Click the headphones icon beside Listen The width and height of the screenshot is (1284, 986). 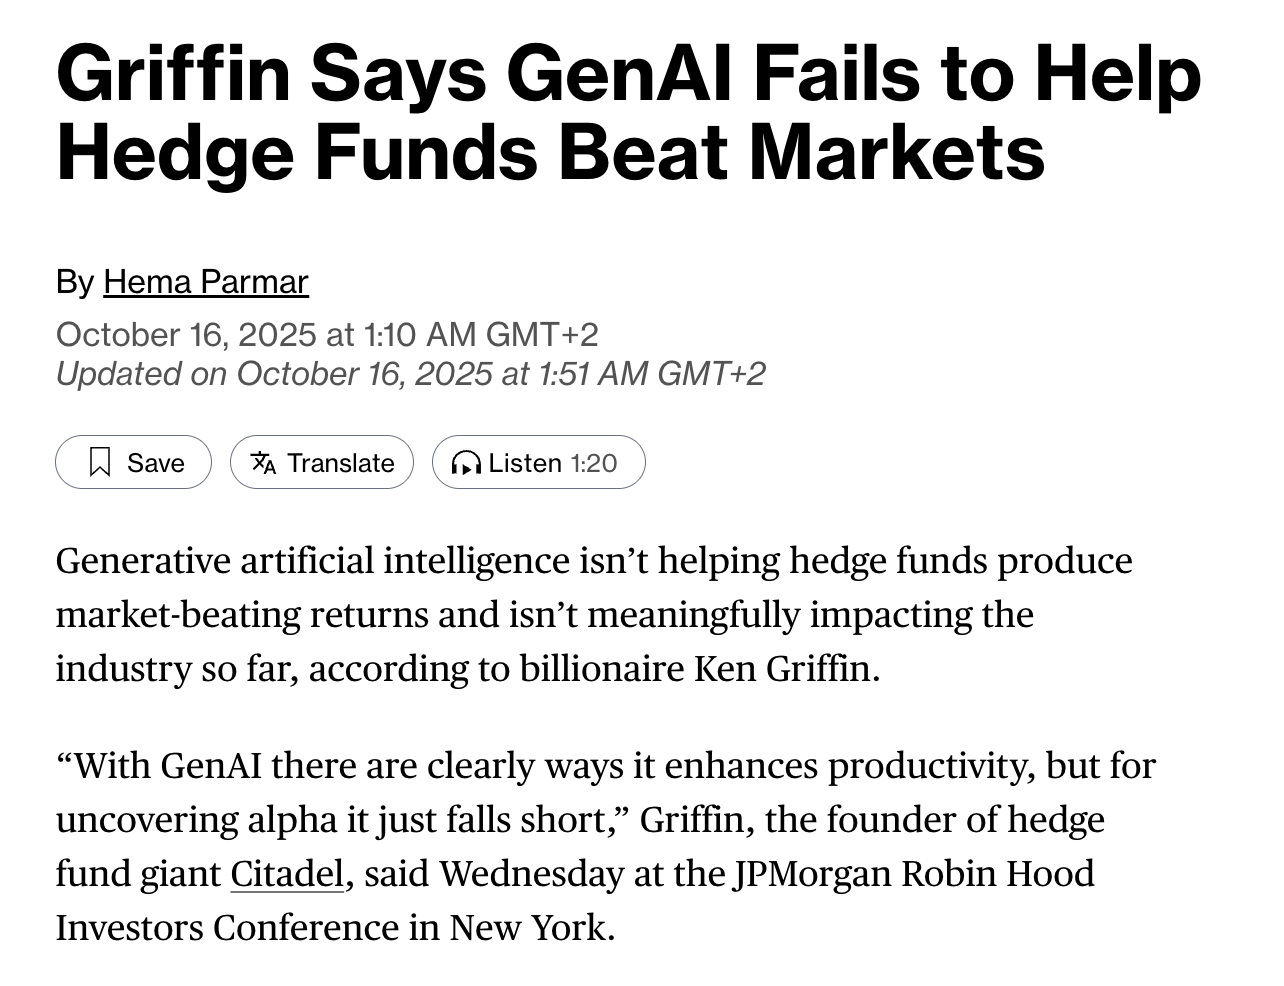coord(466,463)
